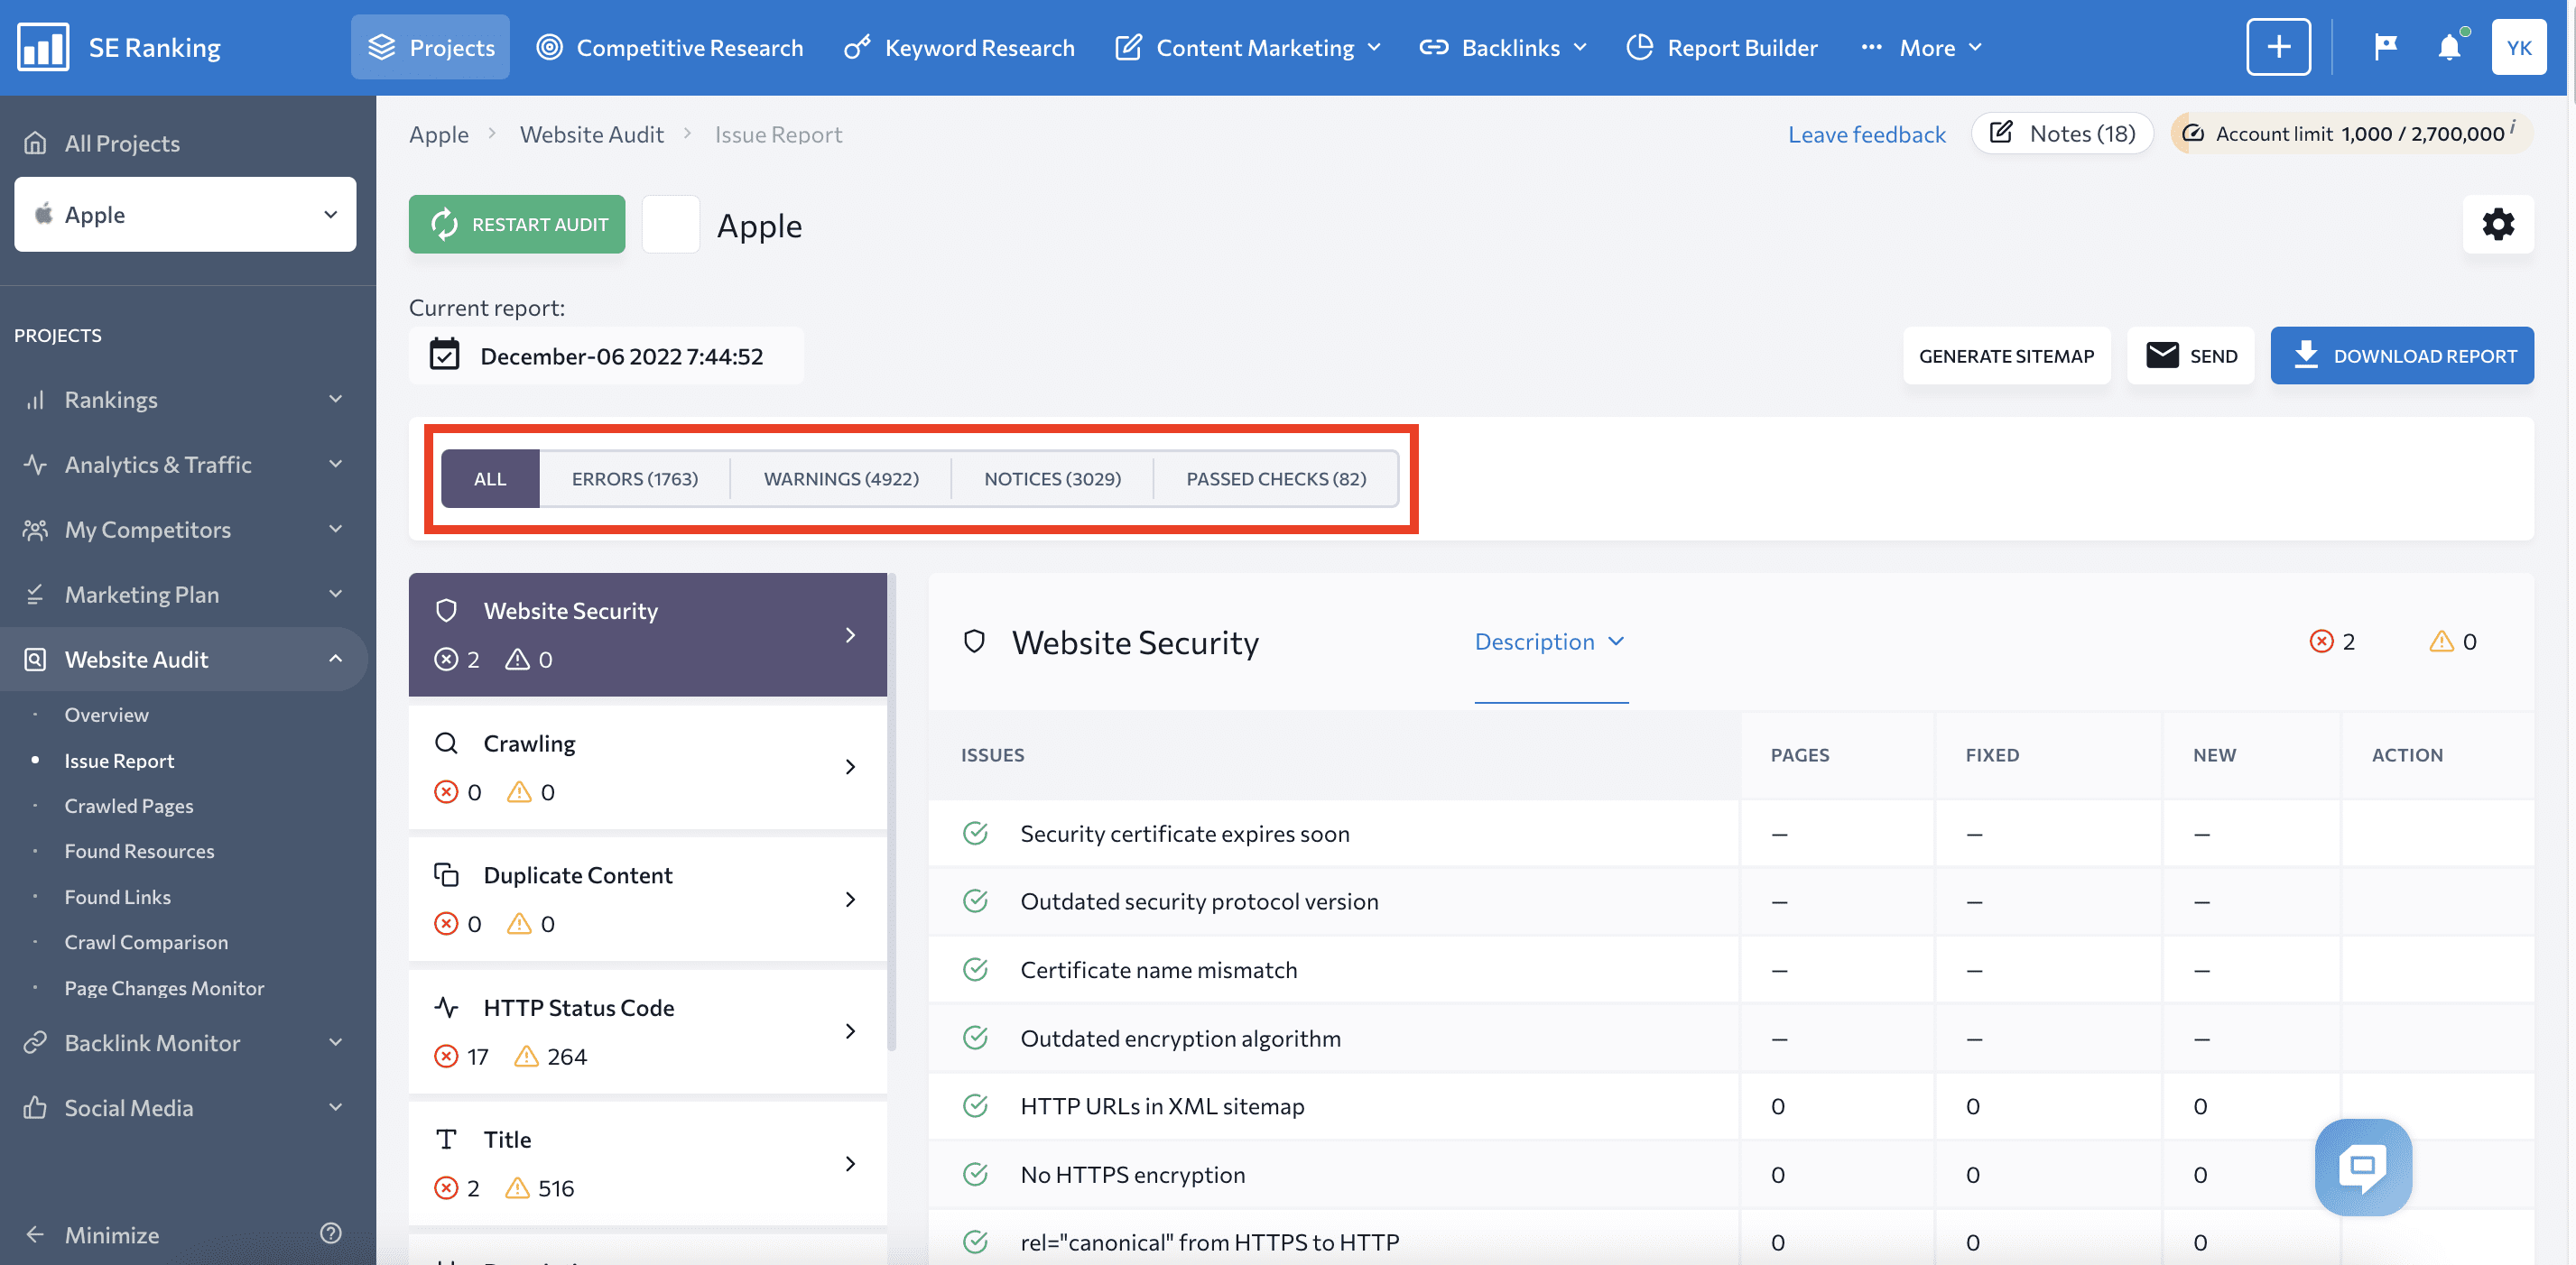Click RESTART AUDIT button
The width and height of the screenshot is (2576, 1265).
click(x=517, y=224)
